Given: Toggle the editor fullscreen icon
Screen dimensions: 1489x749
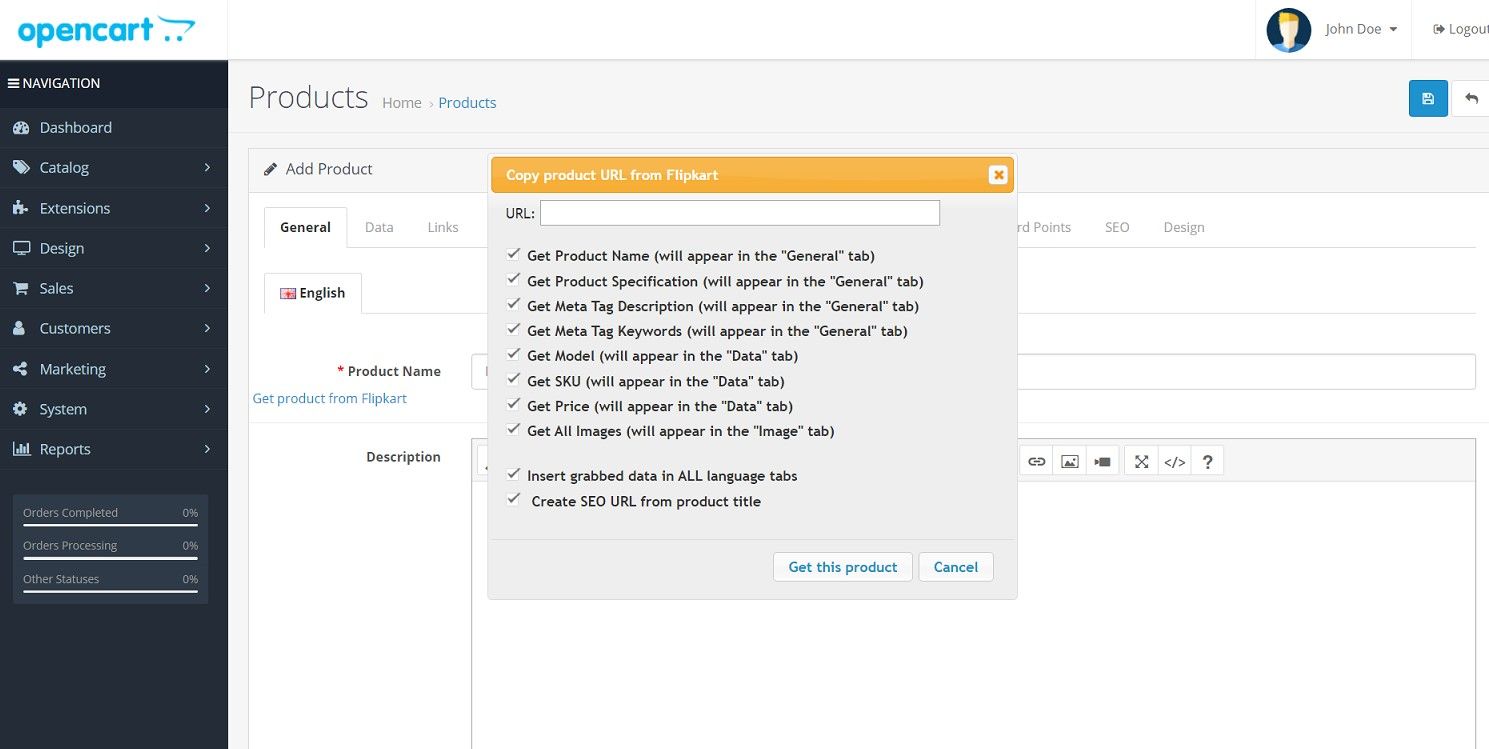Looking at the screenshot, I should click(1141, 461).
